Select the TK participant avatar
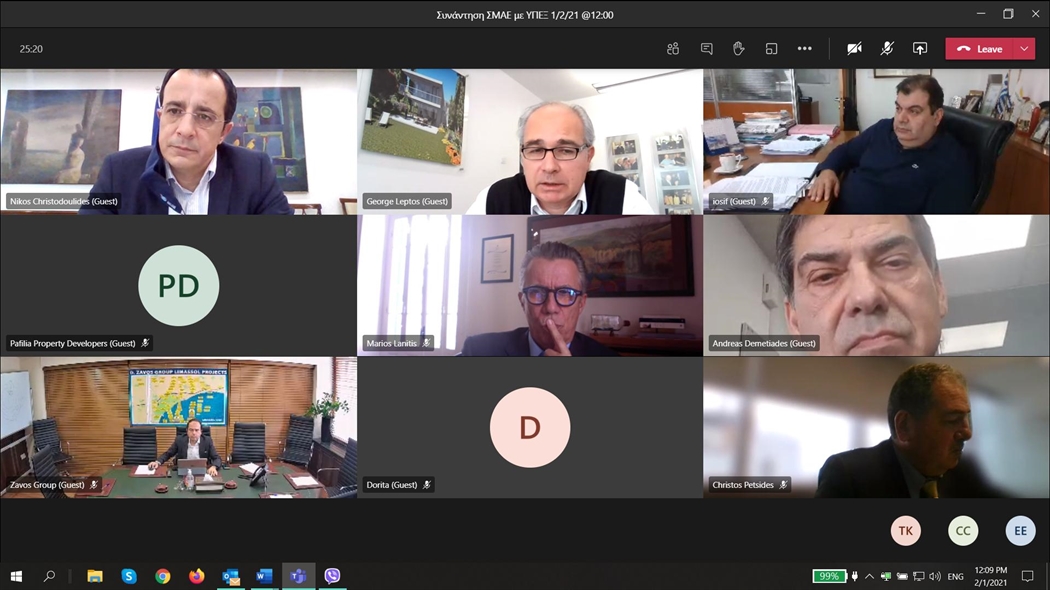This screenshot has width=1050, height=590. click(905, 531)
